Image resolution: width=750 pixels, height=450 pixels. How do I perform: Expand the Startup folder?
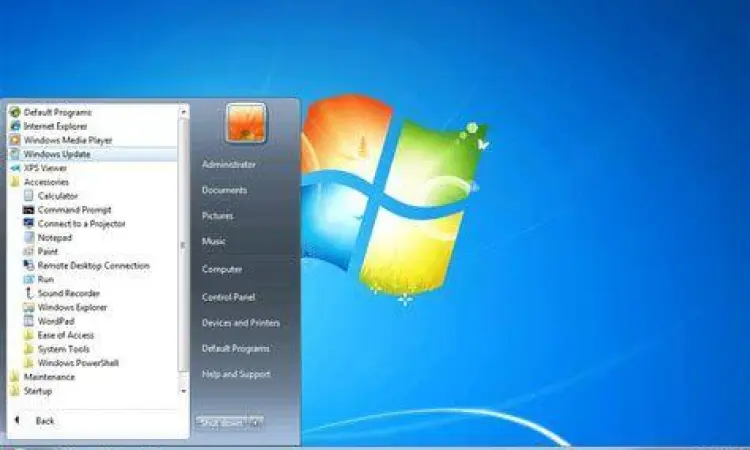point(38,391)
